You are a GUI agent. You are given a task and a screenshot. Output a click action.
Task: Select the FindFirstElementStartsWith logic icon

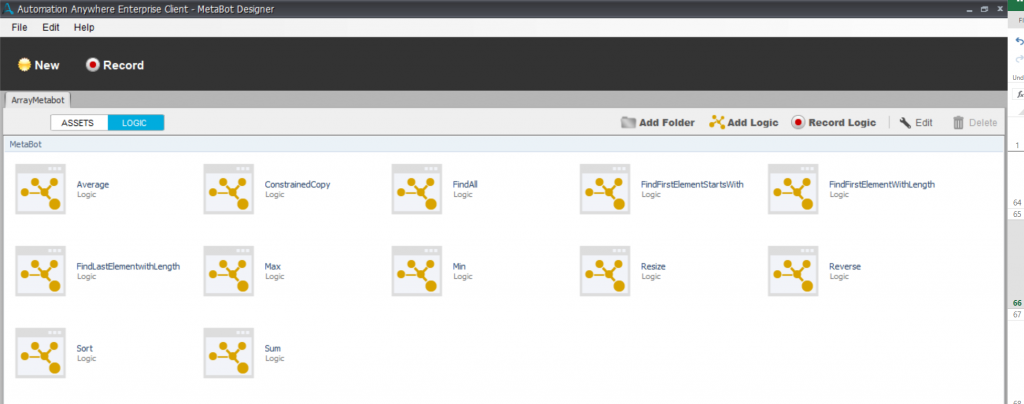point(605,189)
